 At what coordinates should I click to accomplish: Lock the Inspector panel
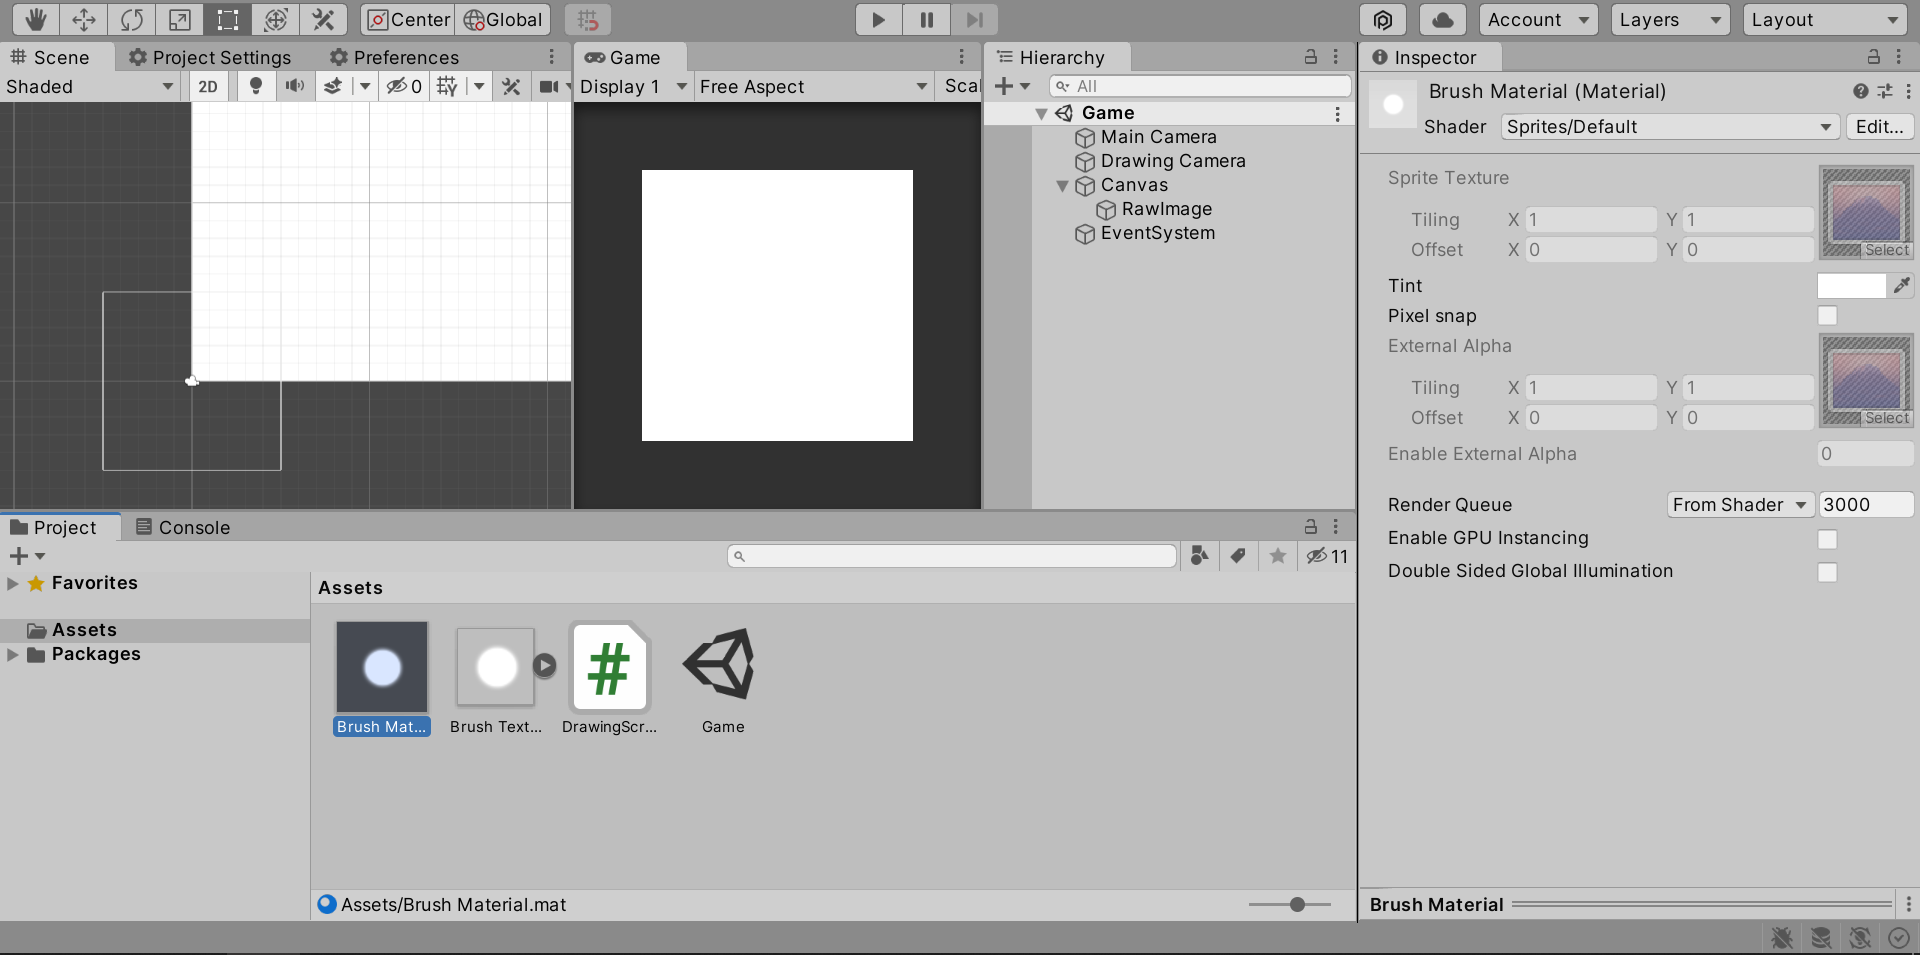click(1873, 57)
